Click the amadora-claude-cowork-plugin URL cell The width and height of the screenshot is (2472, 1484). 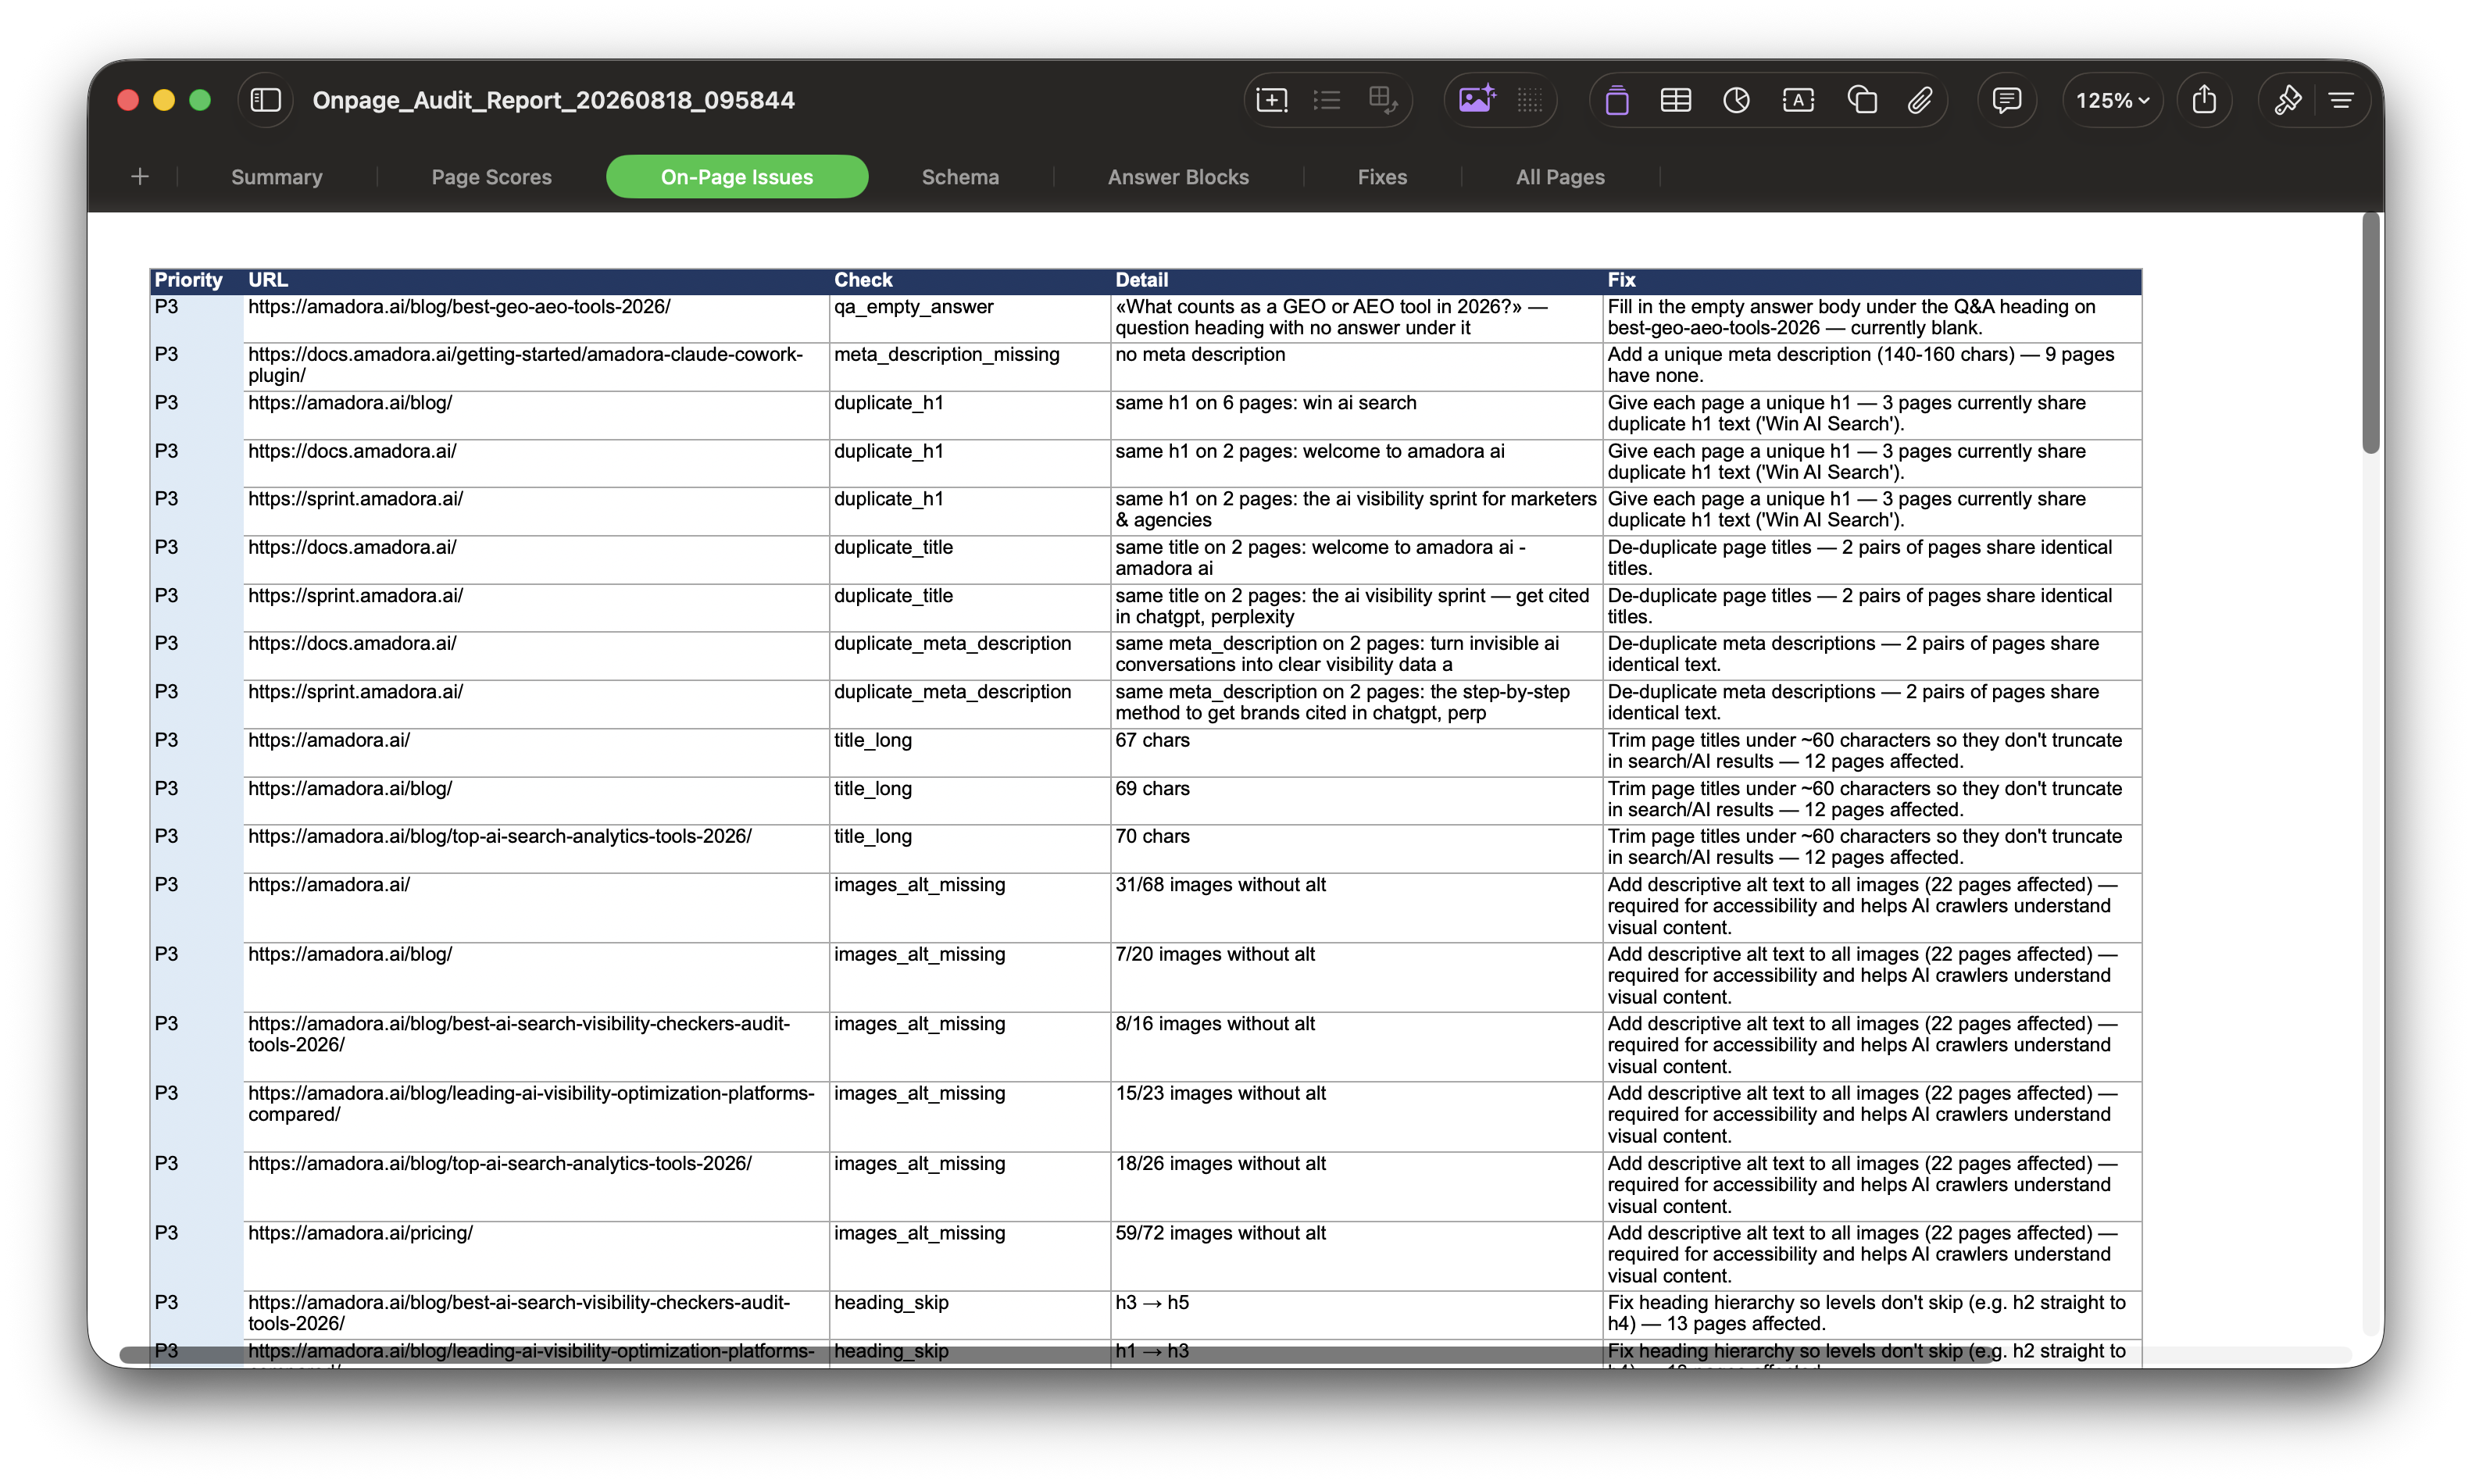click(536, 366)
